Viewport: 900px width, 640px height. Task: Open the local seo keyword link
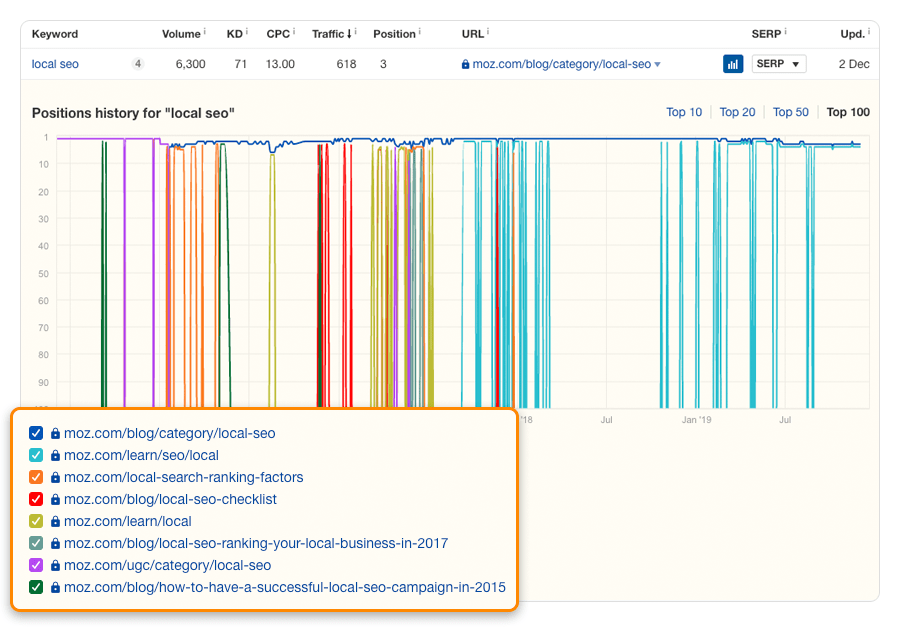[55, 63]
